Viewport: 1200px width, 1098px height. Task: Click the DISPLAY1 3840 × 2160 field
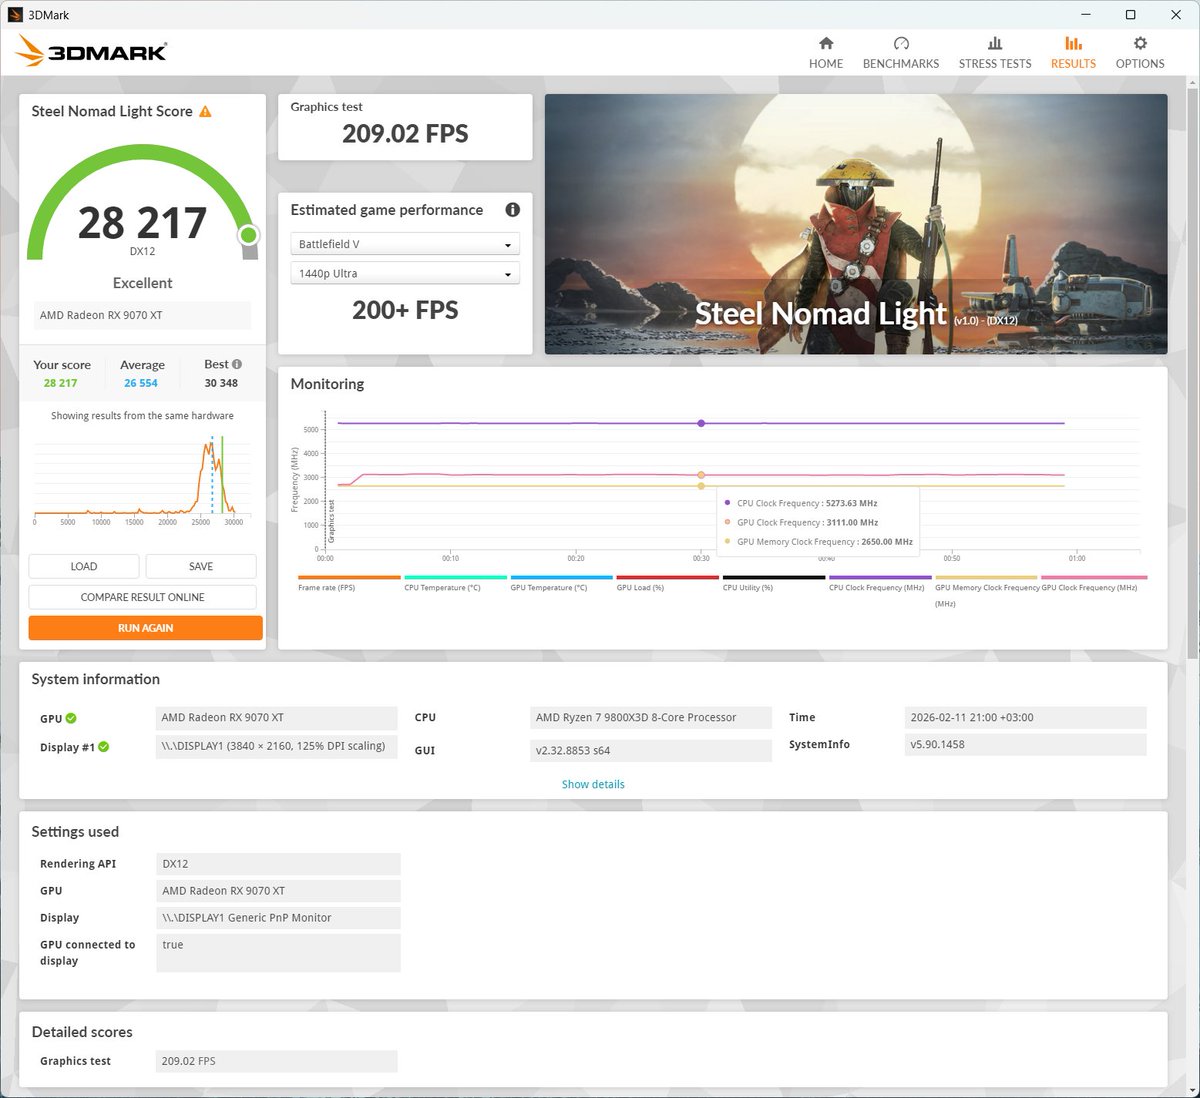pos(276,746)
